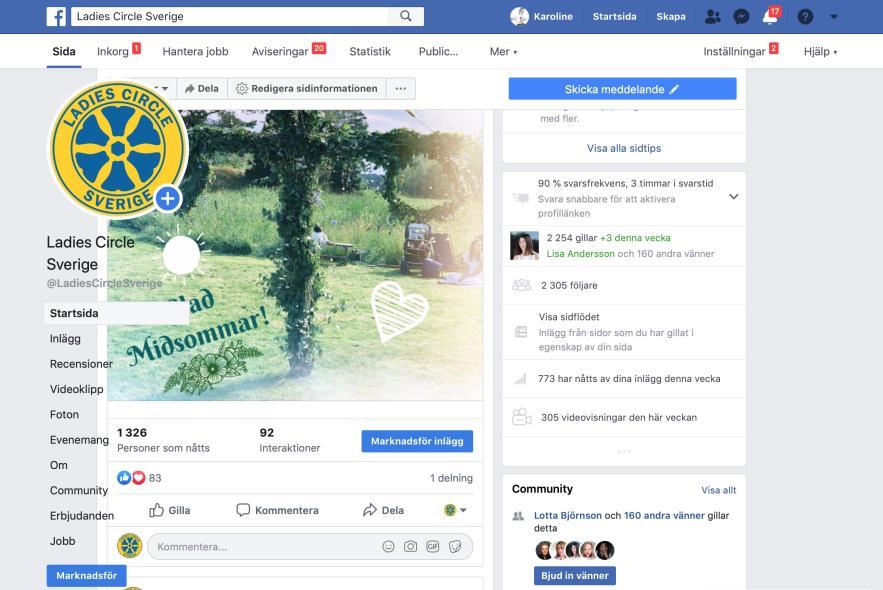
Task: Open Lotta Björnson's profile link
Action: click(x=568, y=515)
